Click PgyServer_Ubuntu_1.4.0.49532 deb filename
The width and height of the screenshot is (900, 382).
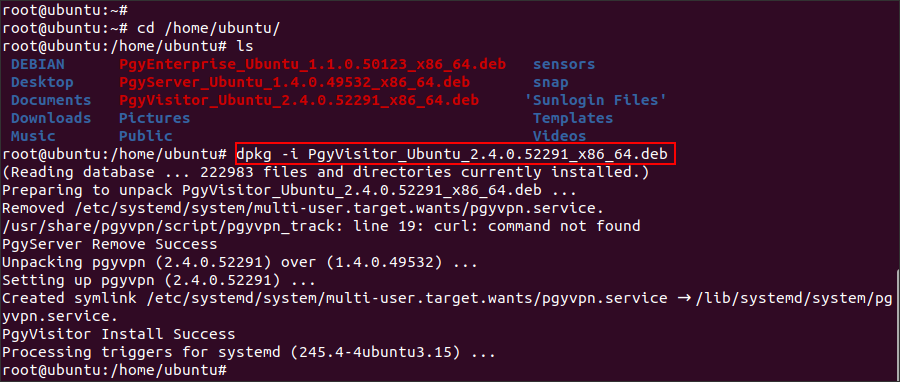[x=294, y=82]
